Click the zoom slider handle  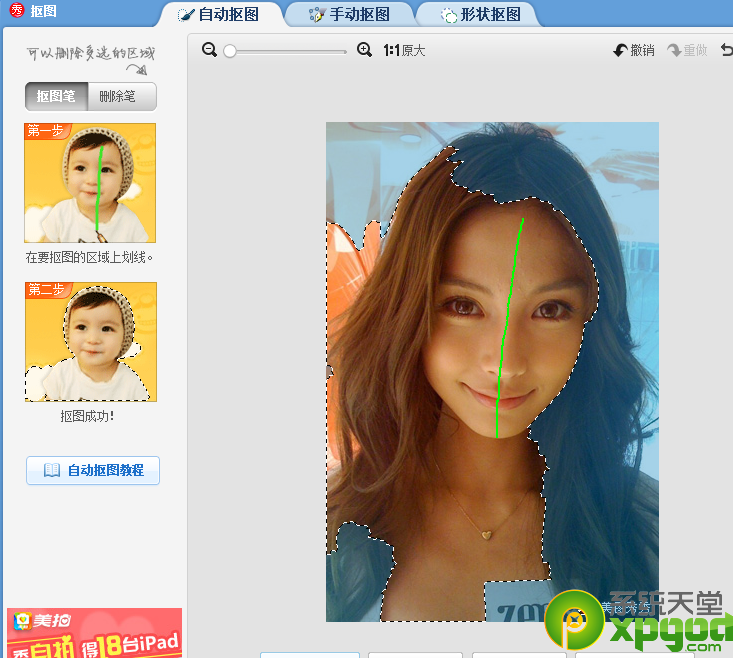230,50
